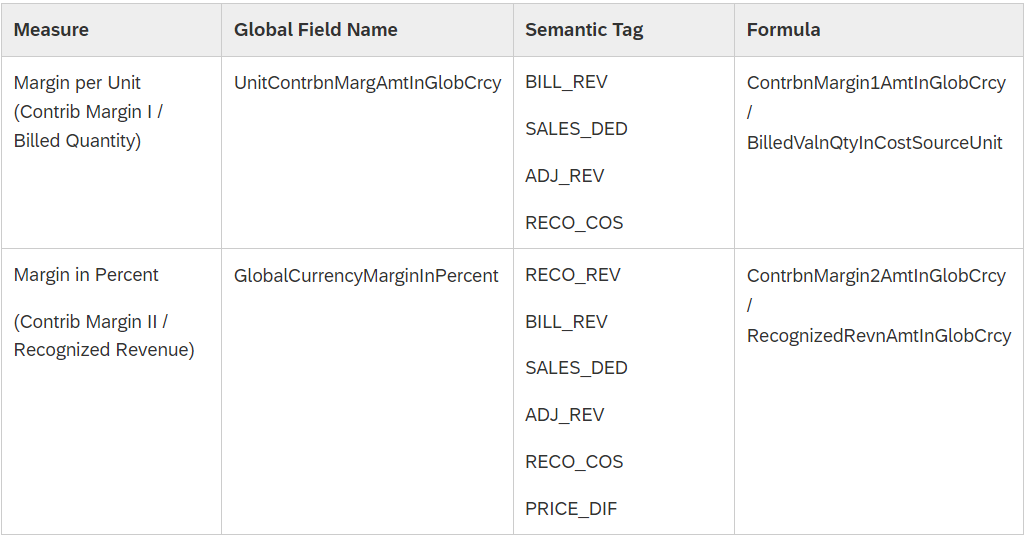This screenshot has height=537, width=1026.
Task: Click ContrbnMargin1AmtInGlobCrcy formula text
Action: point(876,83)
